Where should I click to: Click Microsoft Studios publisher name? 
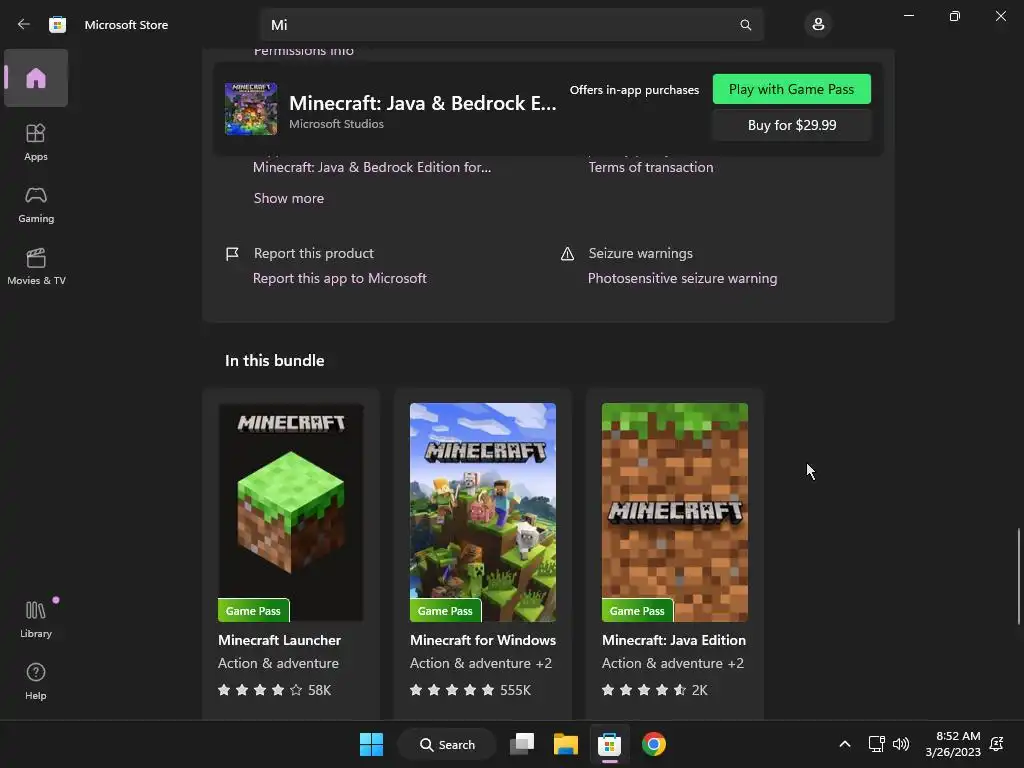pos(336,123)
